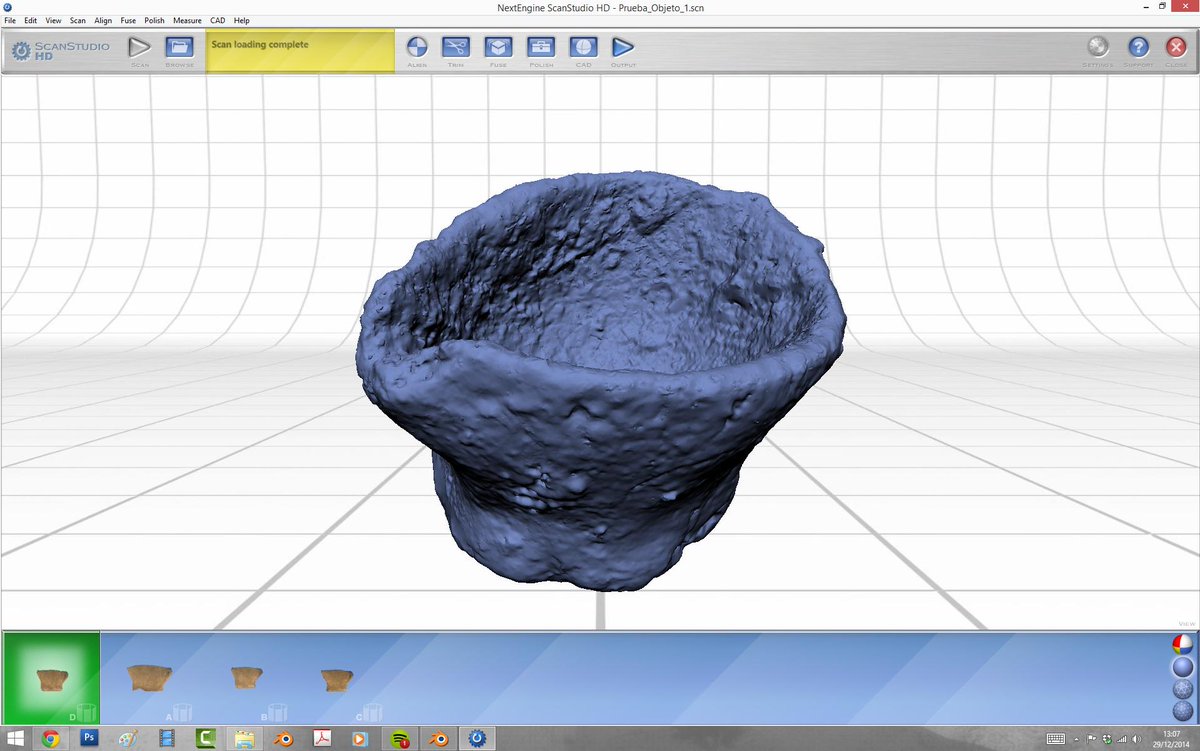This screenshot has height=751, width=1200.
Task: Open Action Center flag icon
Action: (1093, 739)
